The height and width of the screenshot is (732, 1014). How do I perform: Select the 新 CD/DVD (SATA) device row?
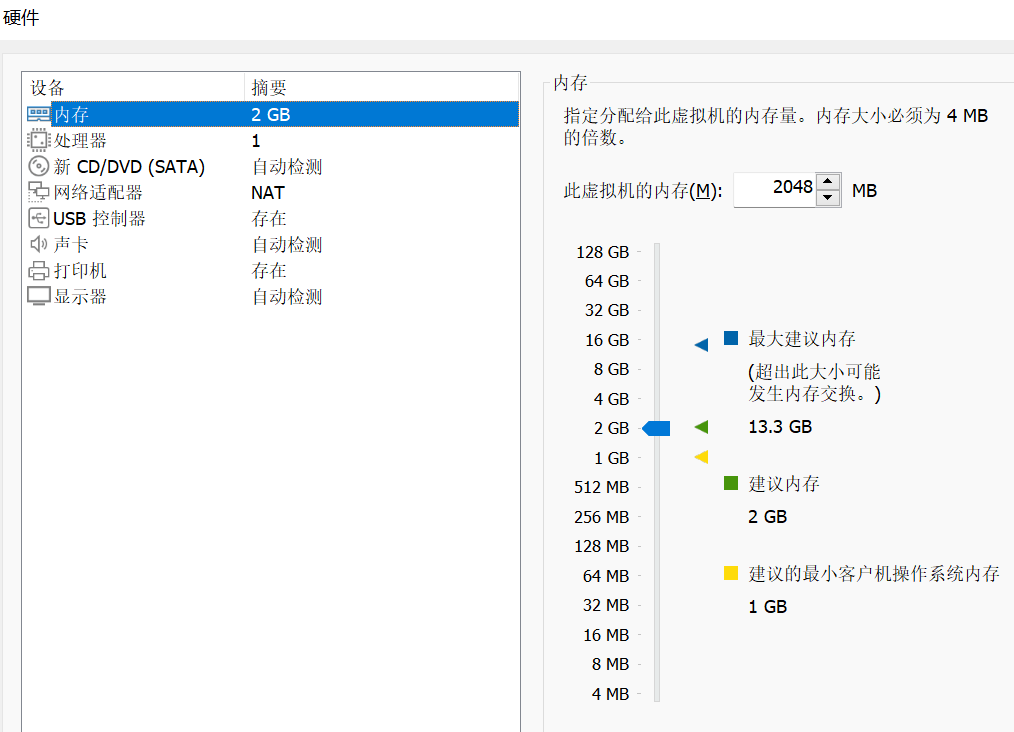pyautogui.click(x=271, y=166)
